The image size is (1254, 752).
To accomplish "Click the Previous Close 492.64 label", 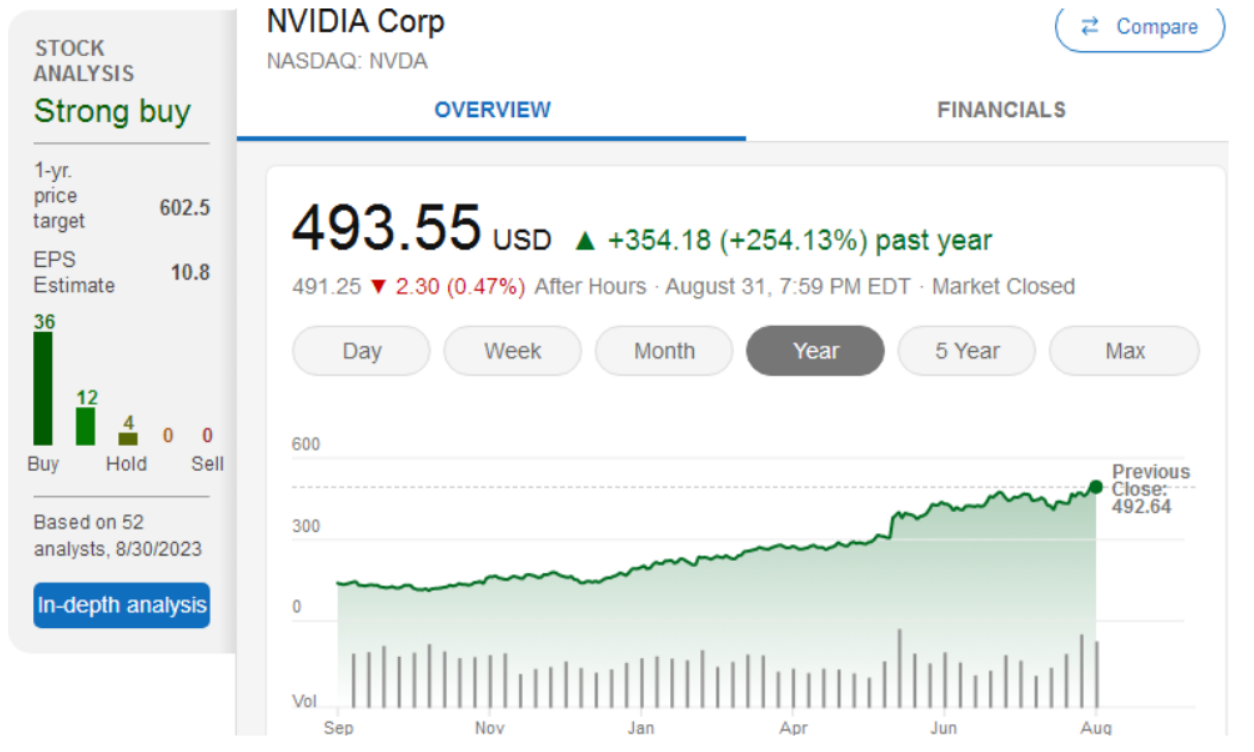I will pos(1151,489).
